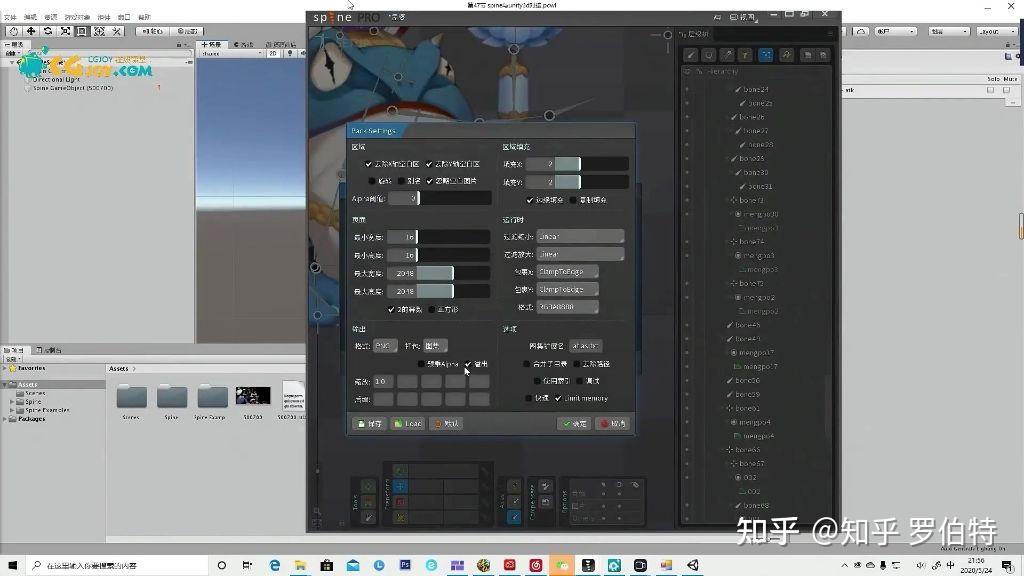The width and height of the screenshot is (1024, 576).
Task: Click the highlighted blue weights tool in hierarchy toolbar
Action: coord(767,55)
